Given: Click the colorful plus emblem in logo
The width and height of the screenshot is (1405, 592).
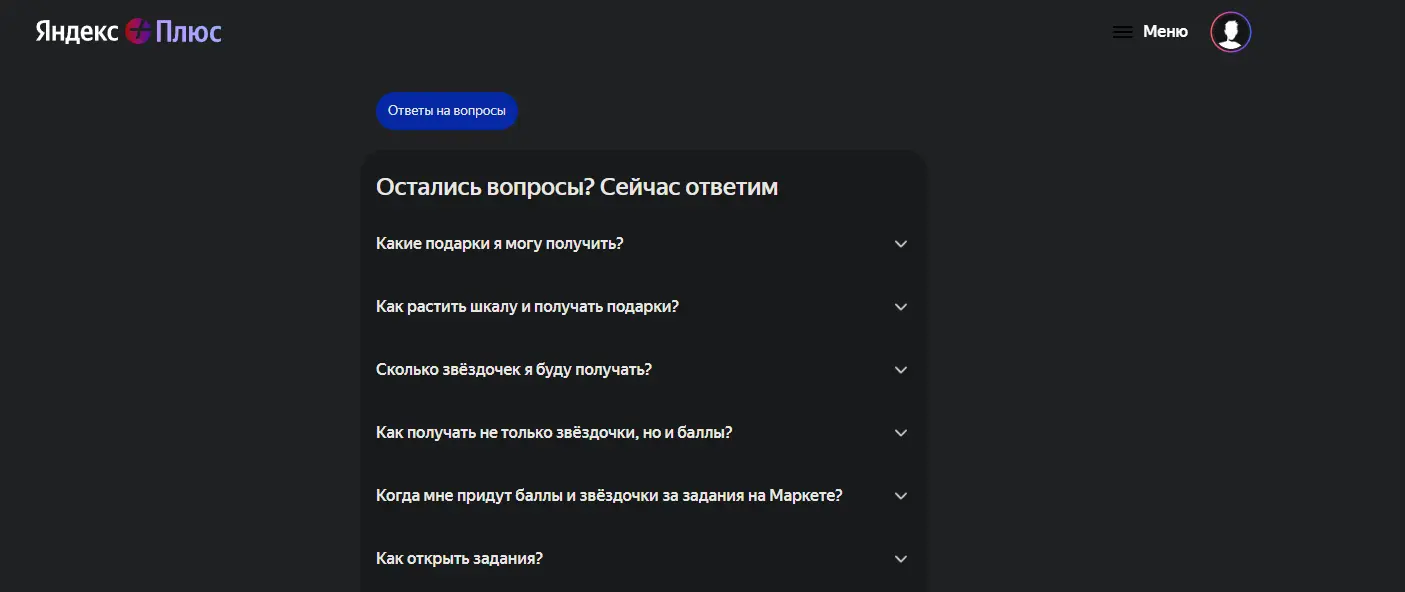Looking at the screenshot, I should point(138,32).
